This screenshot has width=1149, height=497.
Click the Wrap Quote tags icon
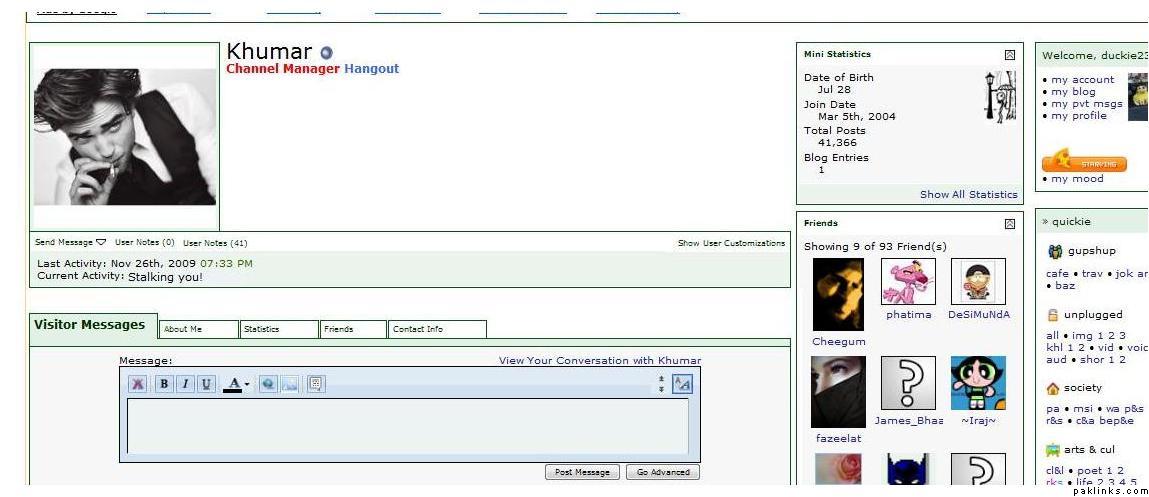(x=315, y=385)
